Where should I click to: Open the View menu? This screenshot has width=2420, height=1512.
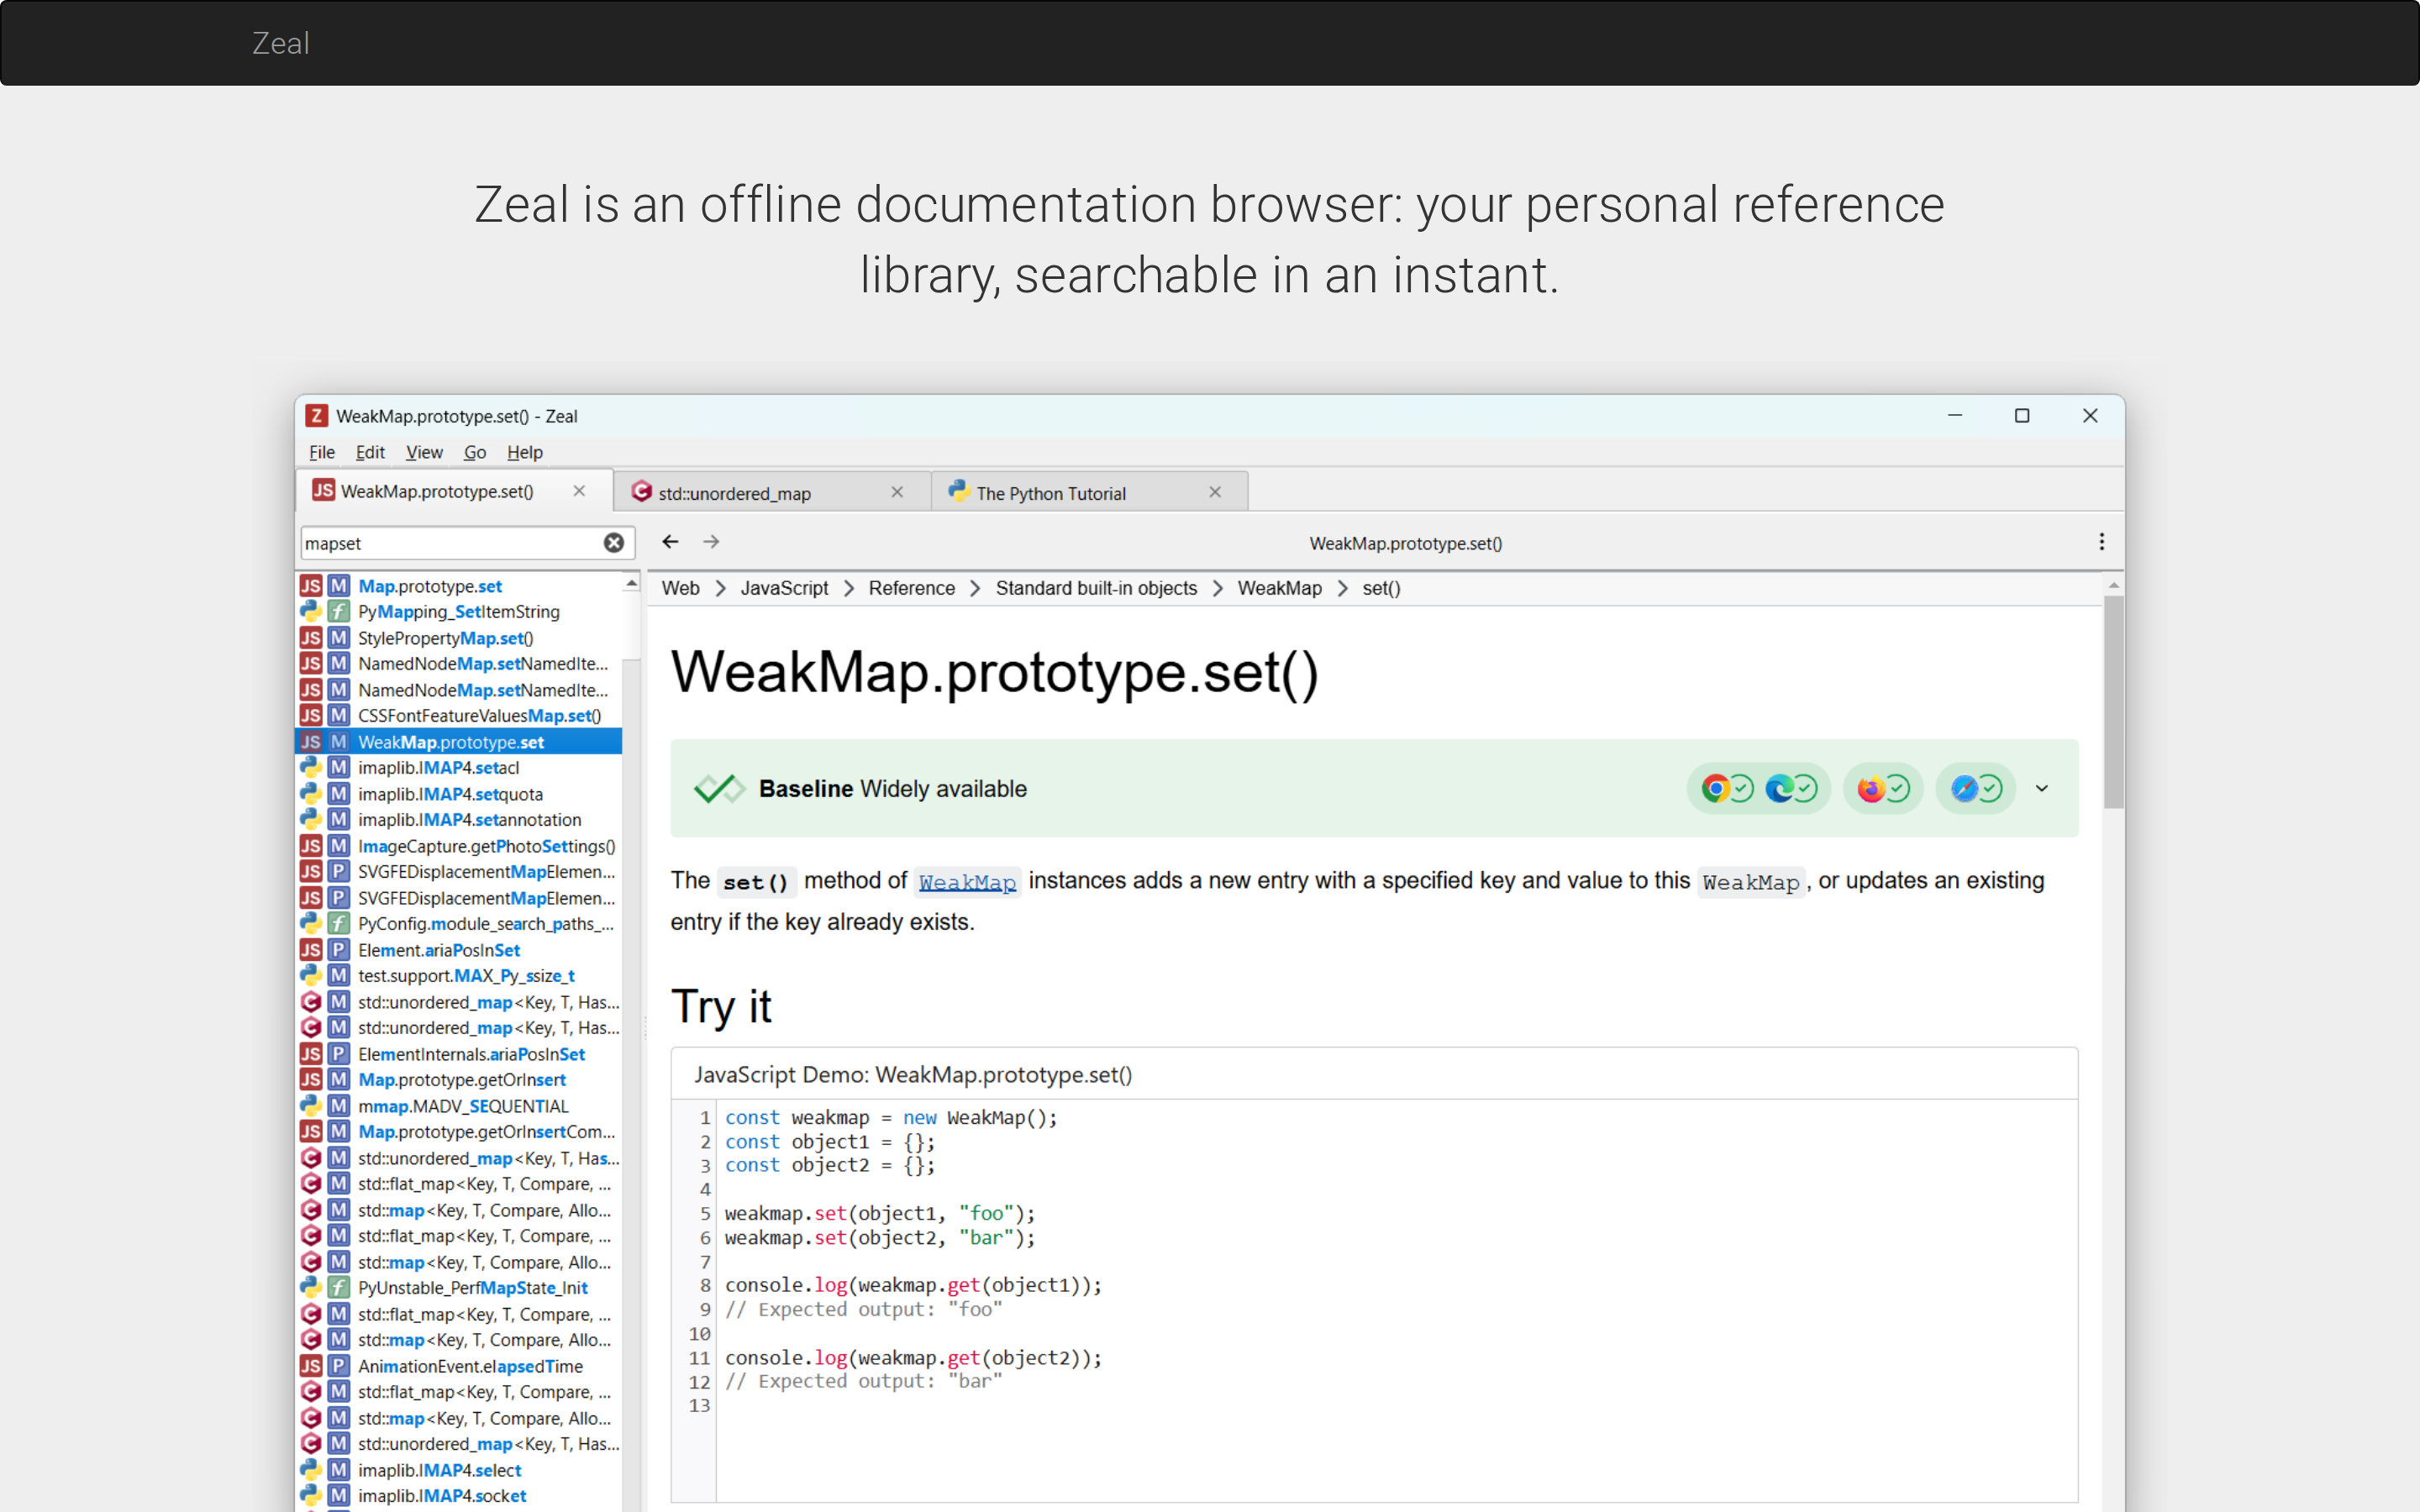[424, 452]
